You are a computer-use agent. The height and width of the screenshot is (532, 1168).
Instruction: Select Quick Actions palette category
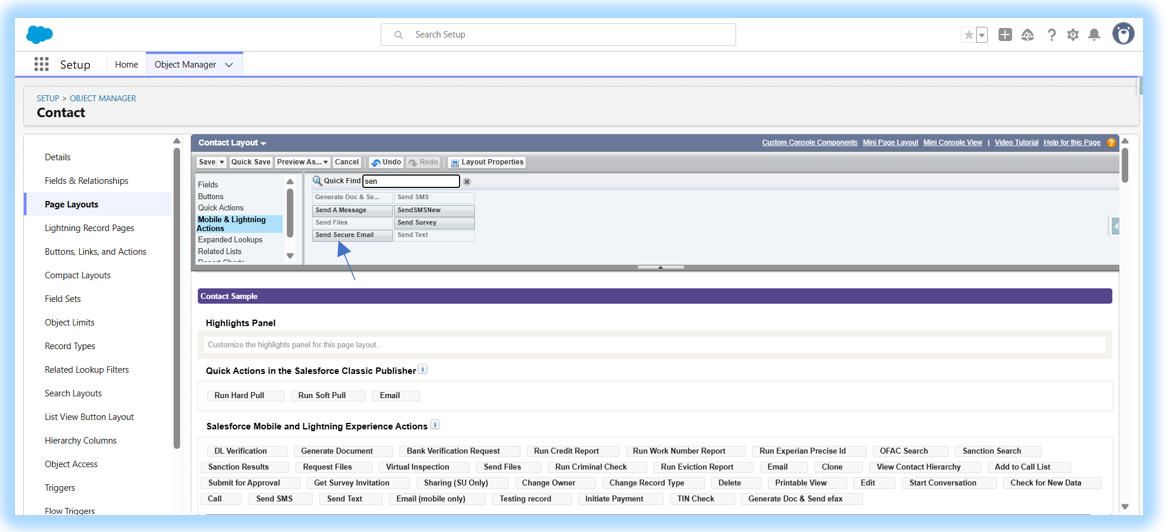point(220,208)
